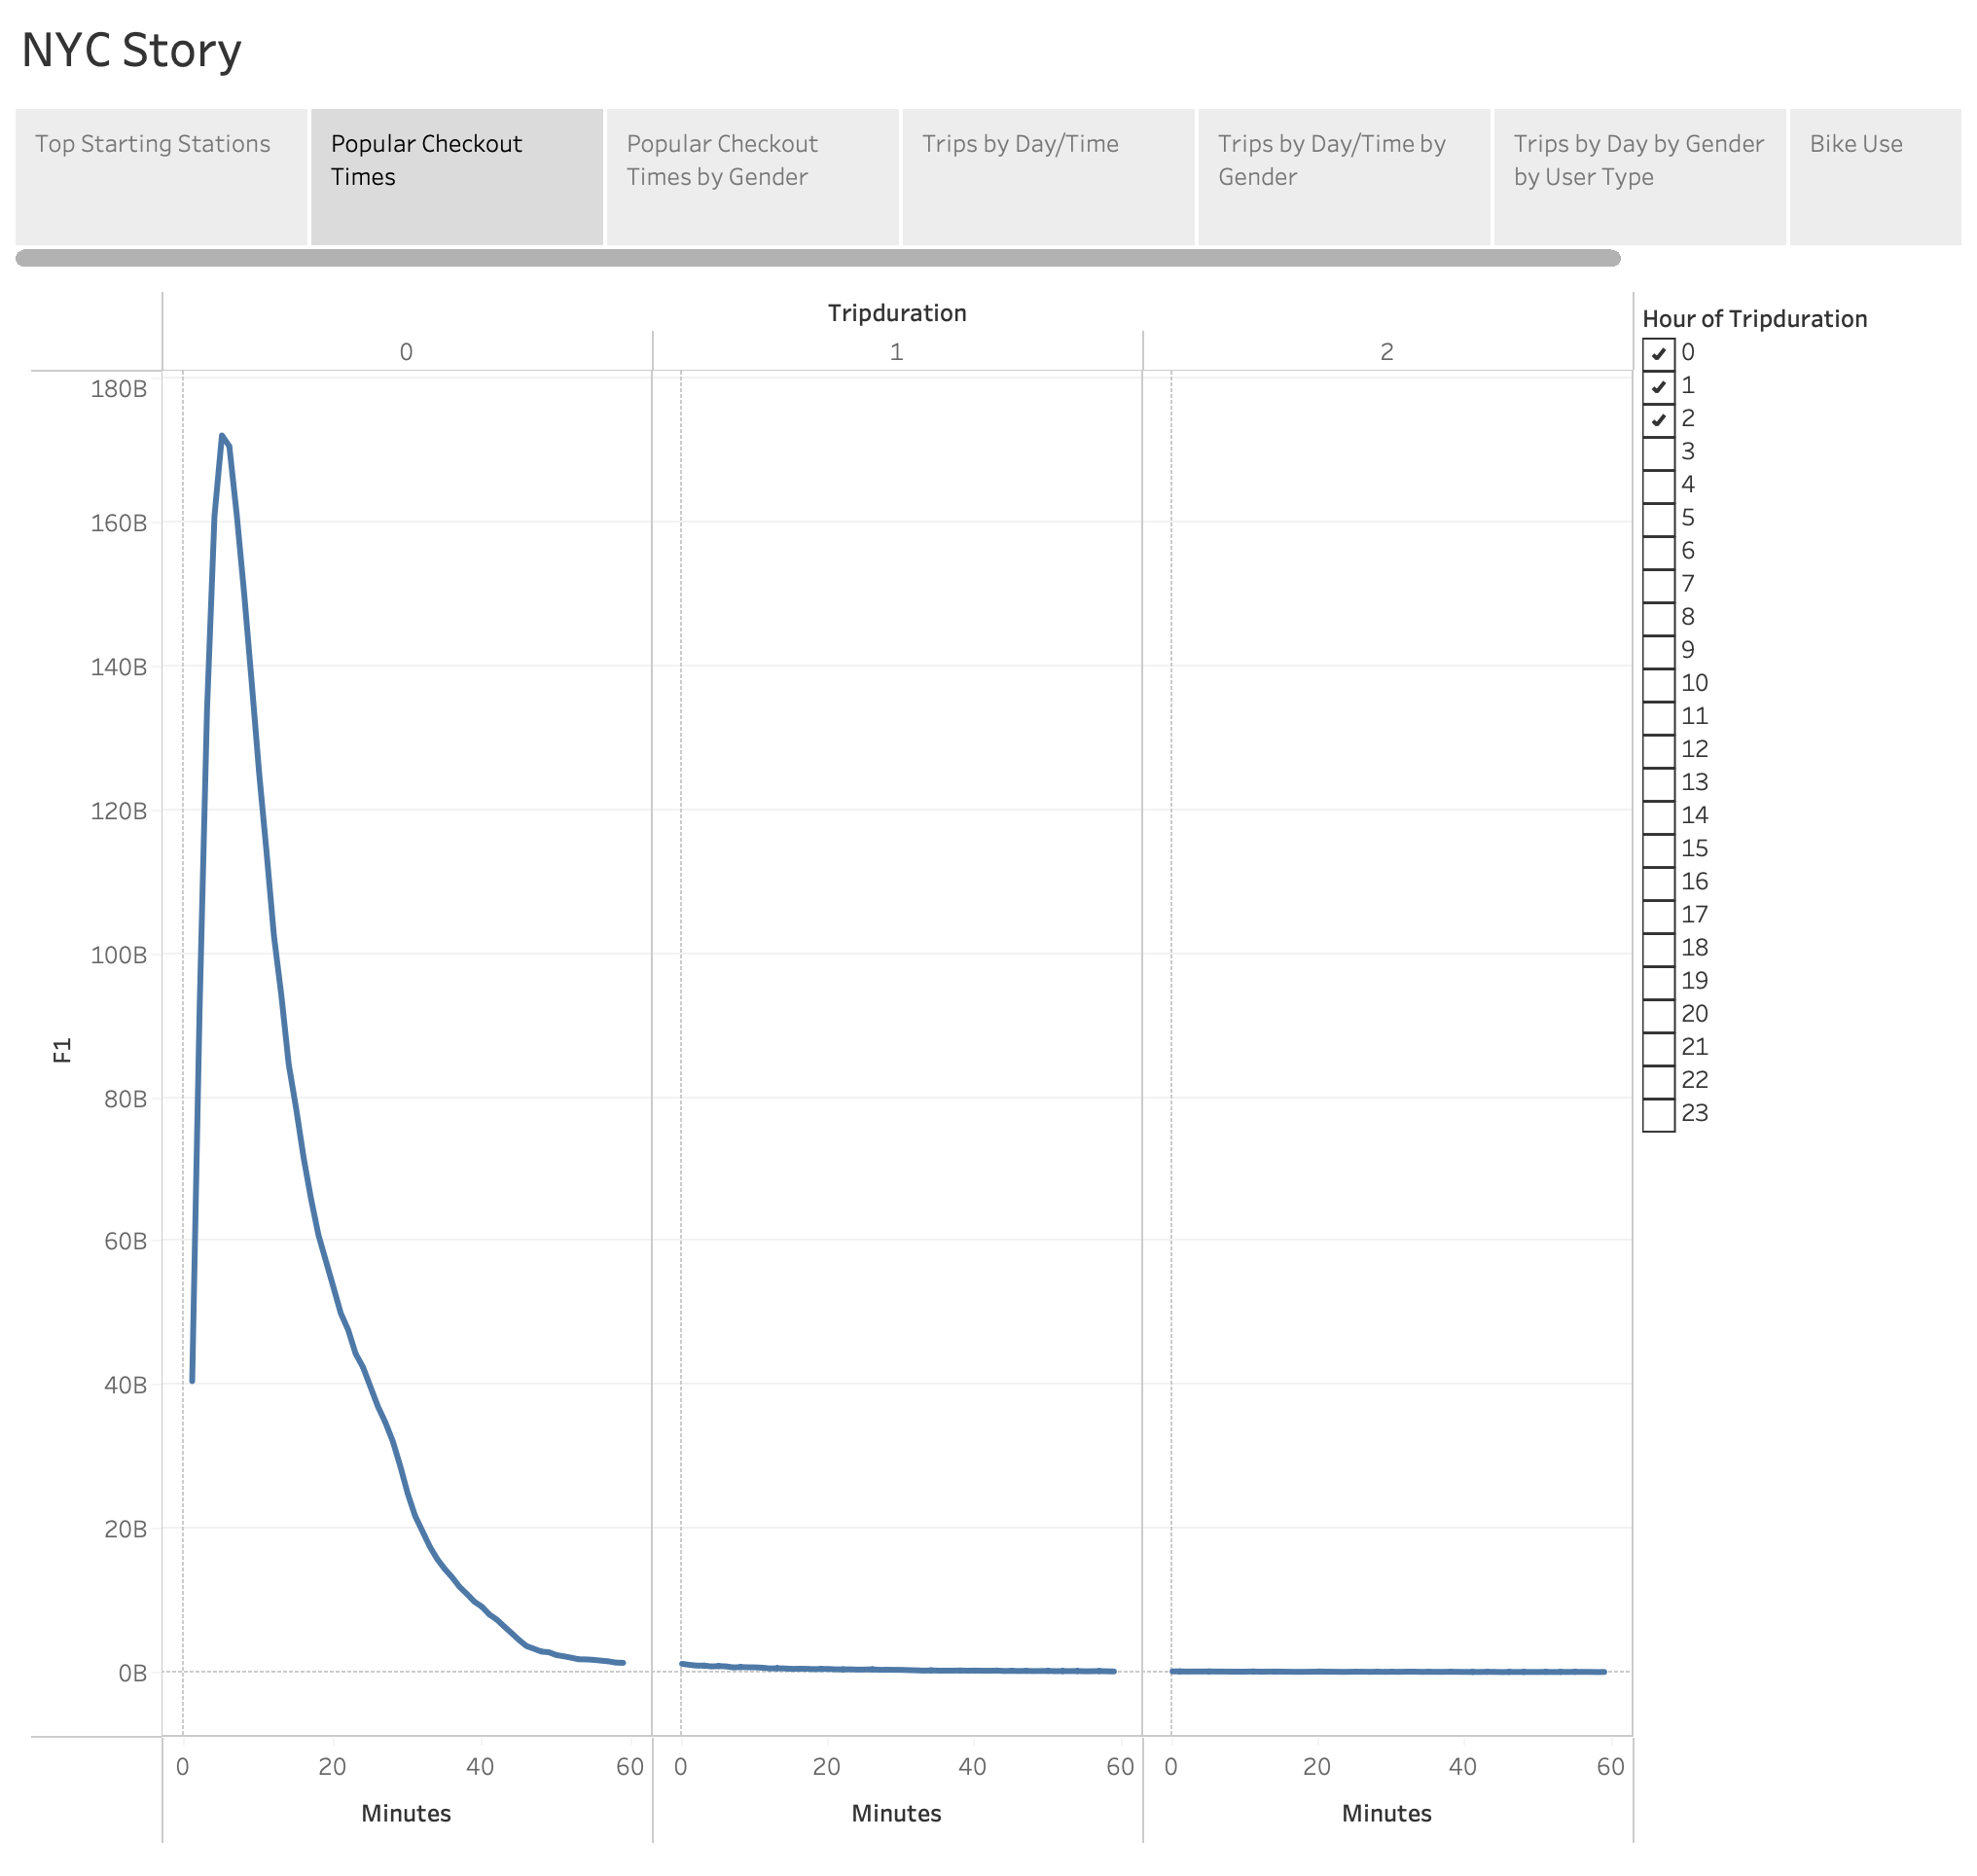Uncheck hour 2 checkbox
Image resolution: width=1977 pixels, height=1876 pixels.
[1657, 419]
